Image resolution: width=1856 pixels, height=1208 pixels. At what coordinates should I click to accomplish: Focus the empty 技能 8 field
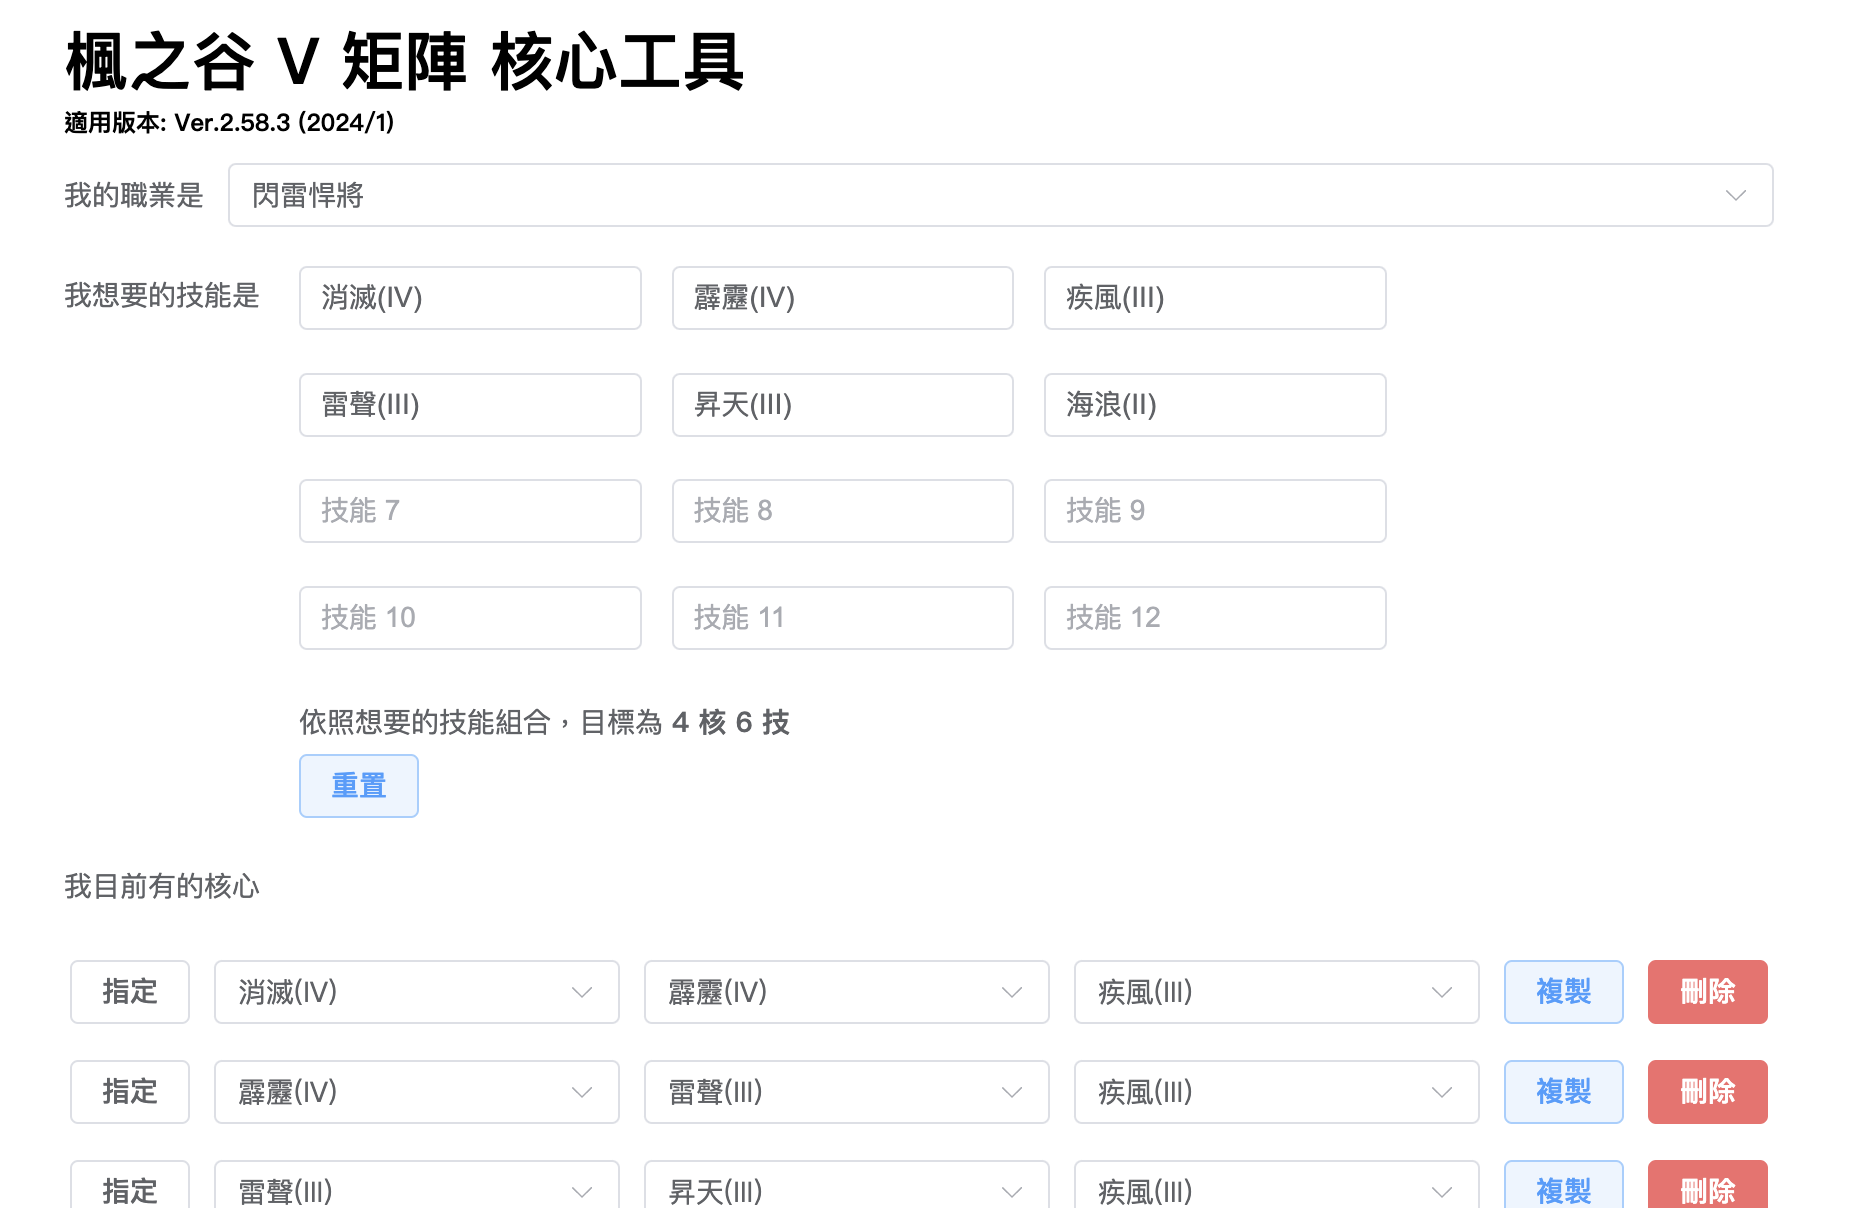click(843, 511)
